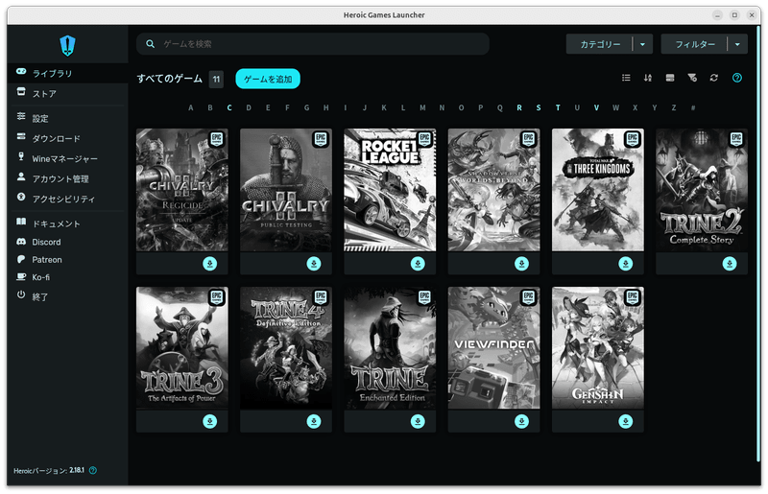Filter library by letter T

[558, 108]
